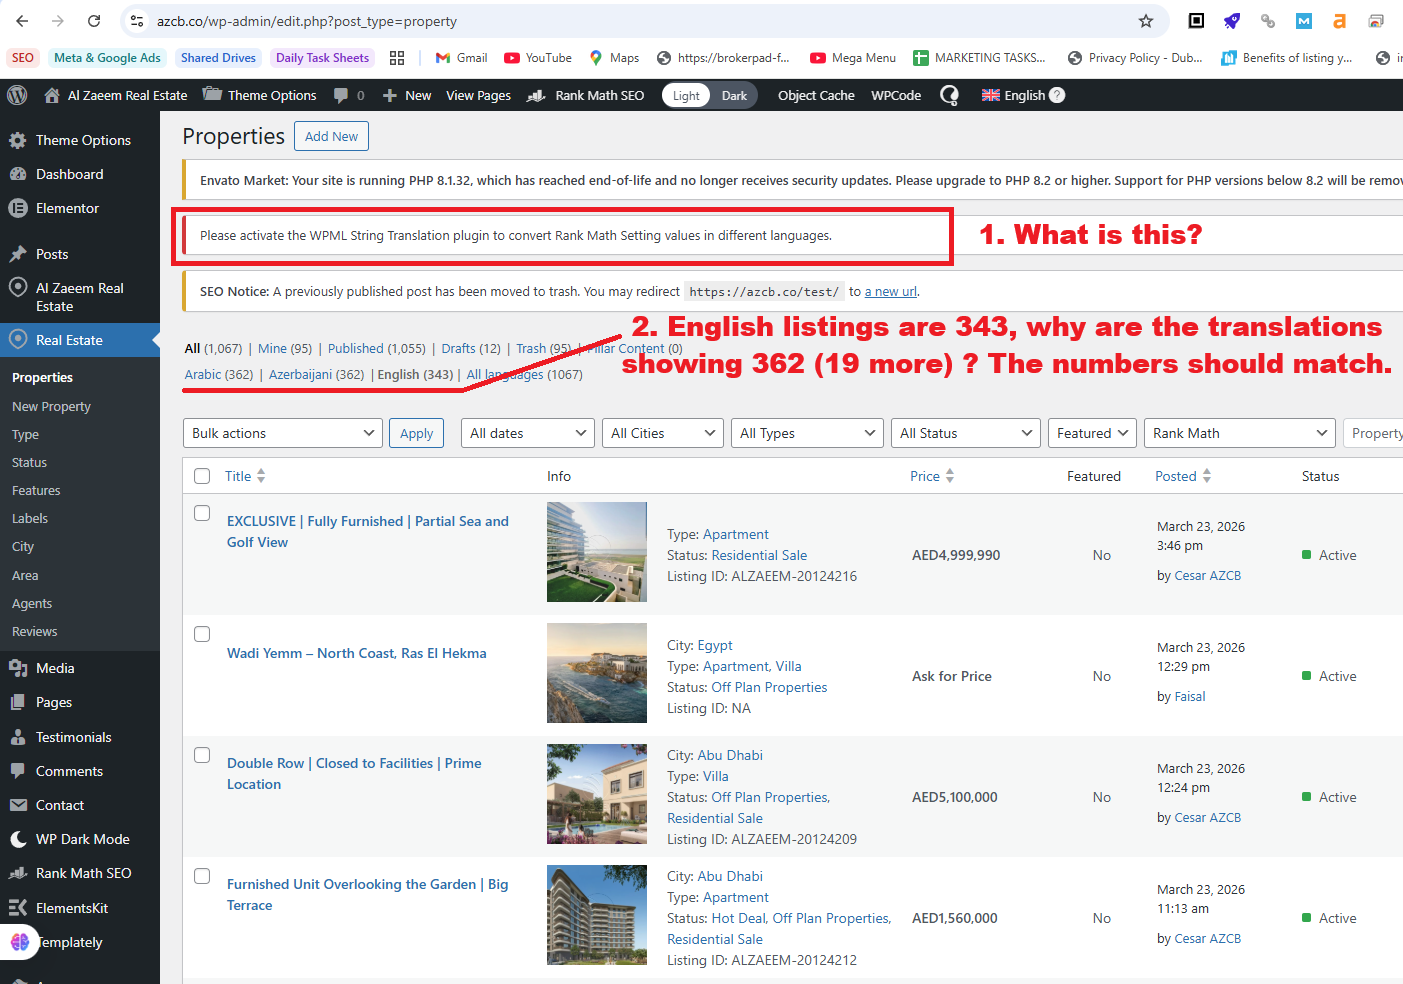Click the browser reload icon

[94, 21]
